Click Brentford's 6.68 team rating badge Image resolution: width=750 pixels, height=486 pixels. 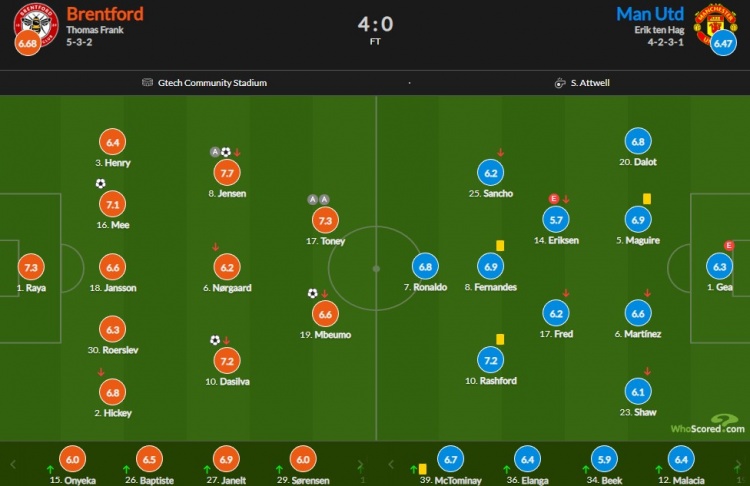[28, 43]
